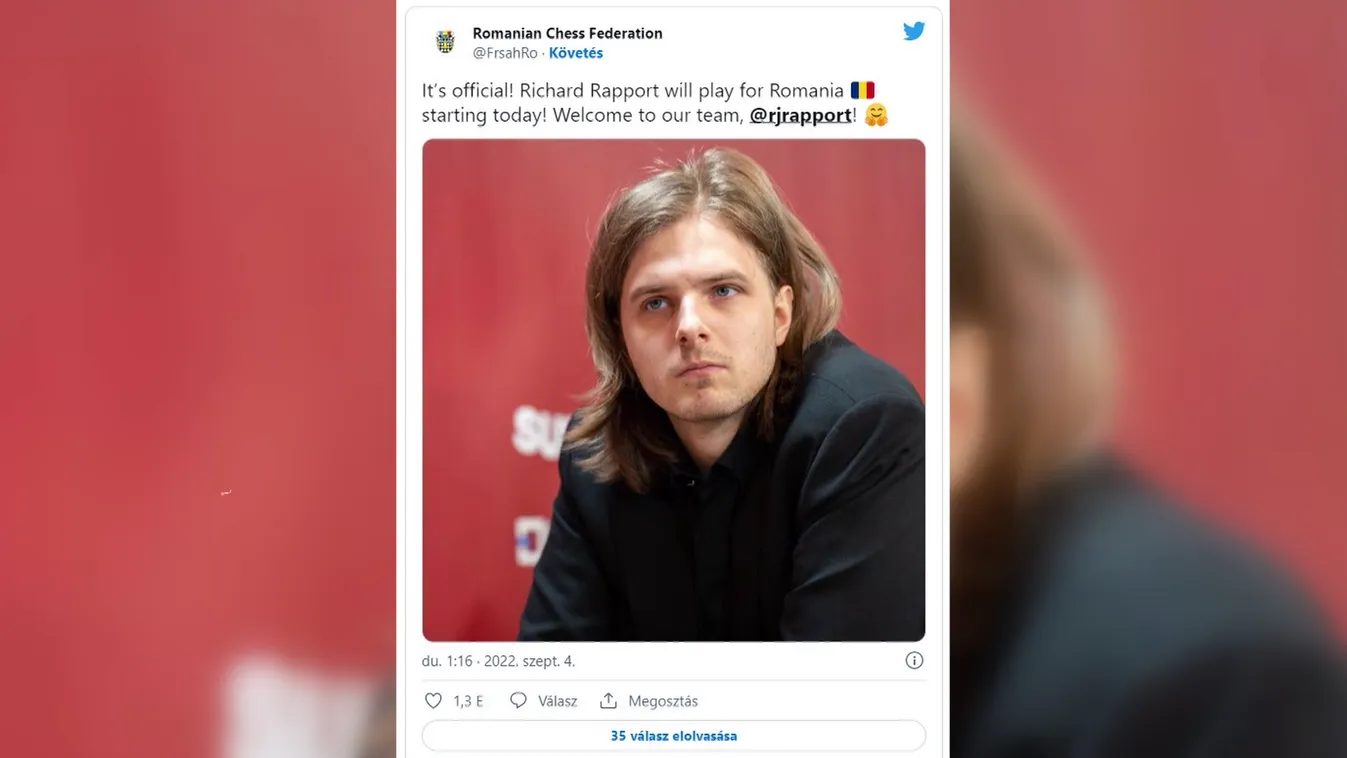The height and width of the screenshot is (758, 1347).
Task: Open replies by clicking Válasz
Action: pyautogui.click(x=555, y=700)
